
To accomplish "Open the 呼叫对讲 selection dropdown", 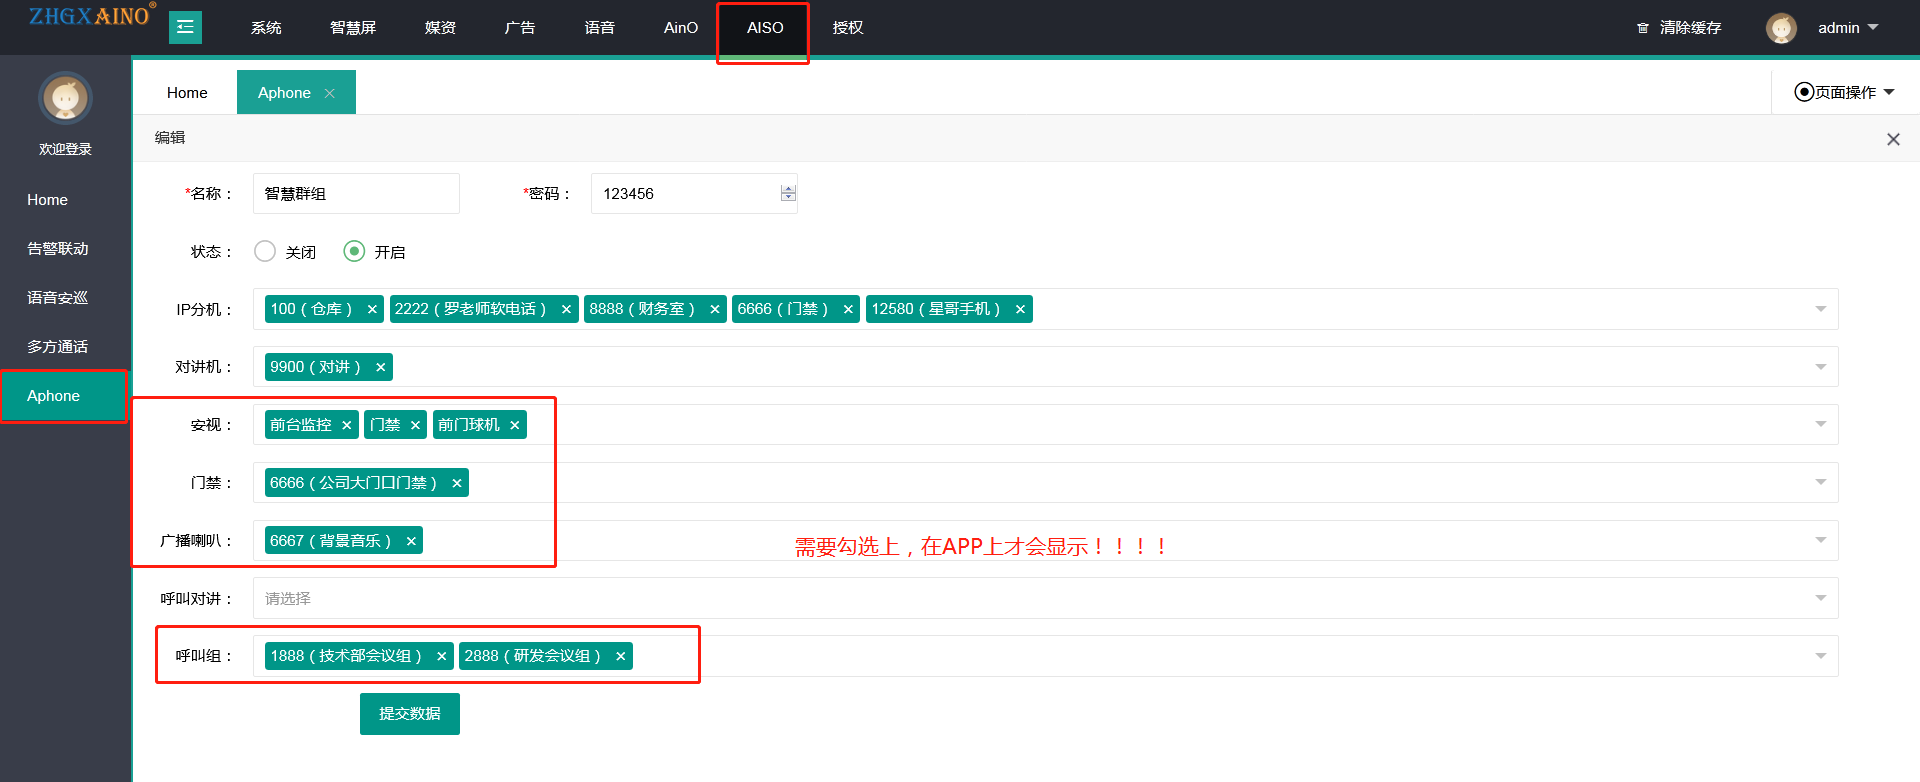I will coord(1045,598).
